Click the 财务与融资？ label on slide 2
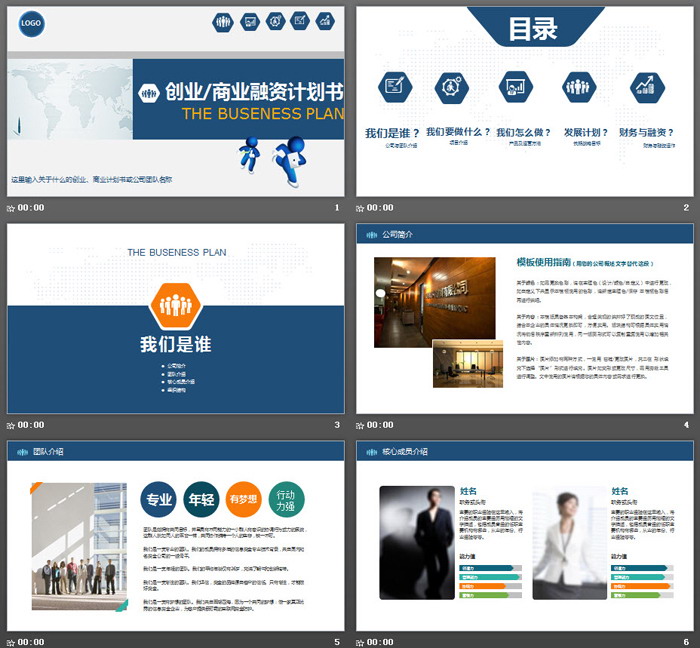This screenshot has height=648, width=700. click(x=646, y=133)
